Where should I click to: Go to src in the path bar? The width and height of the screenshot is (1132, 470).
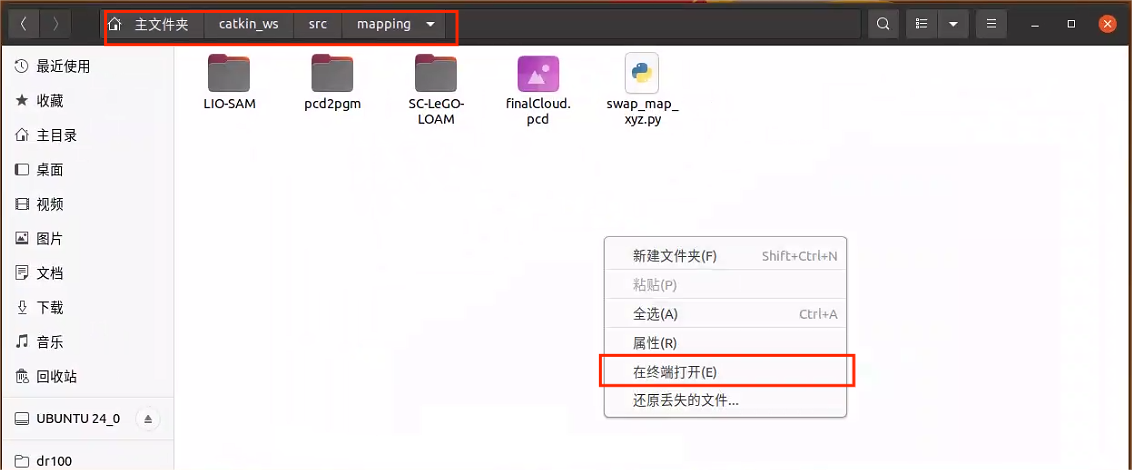tap(318, 24)
